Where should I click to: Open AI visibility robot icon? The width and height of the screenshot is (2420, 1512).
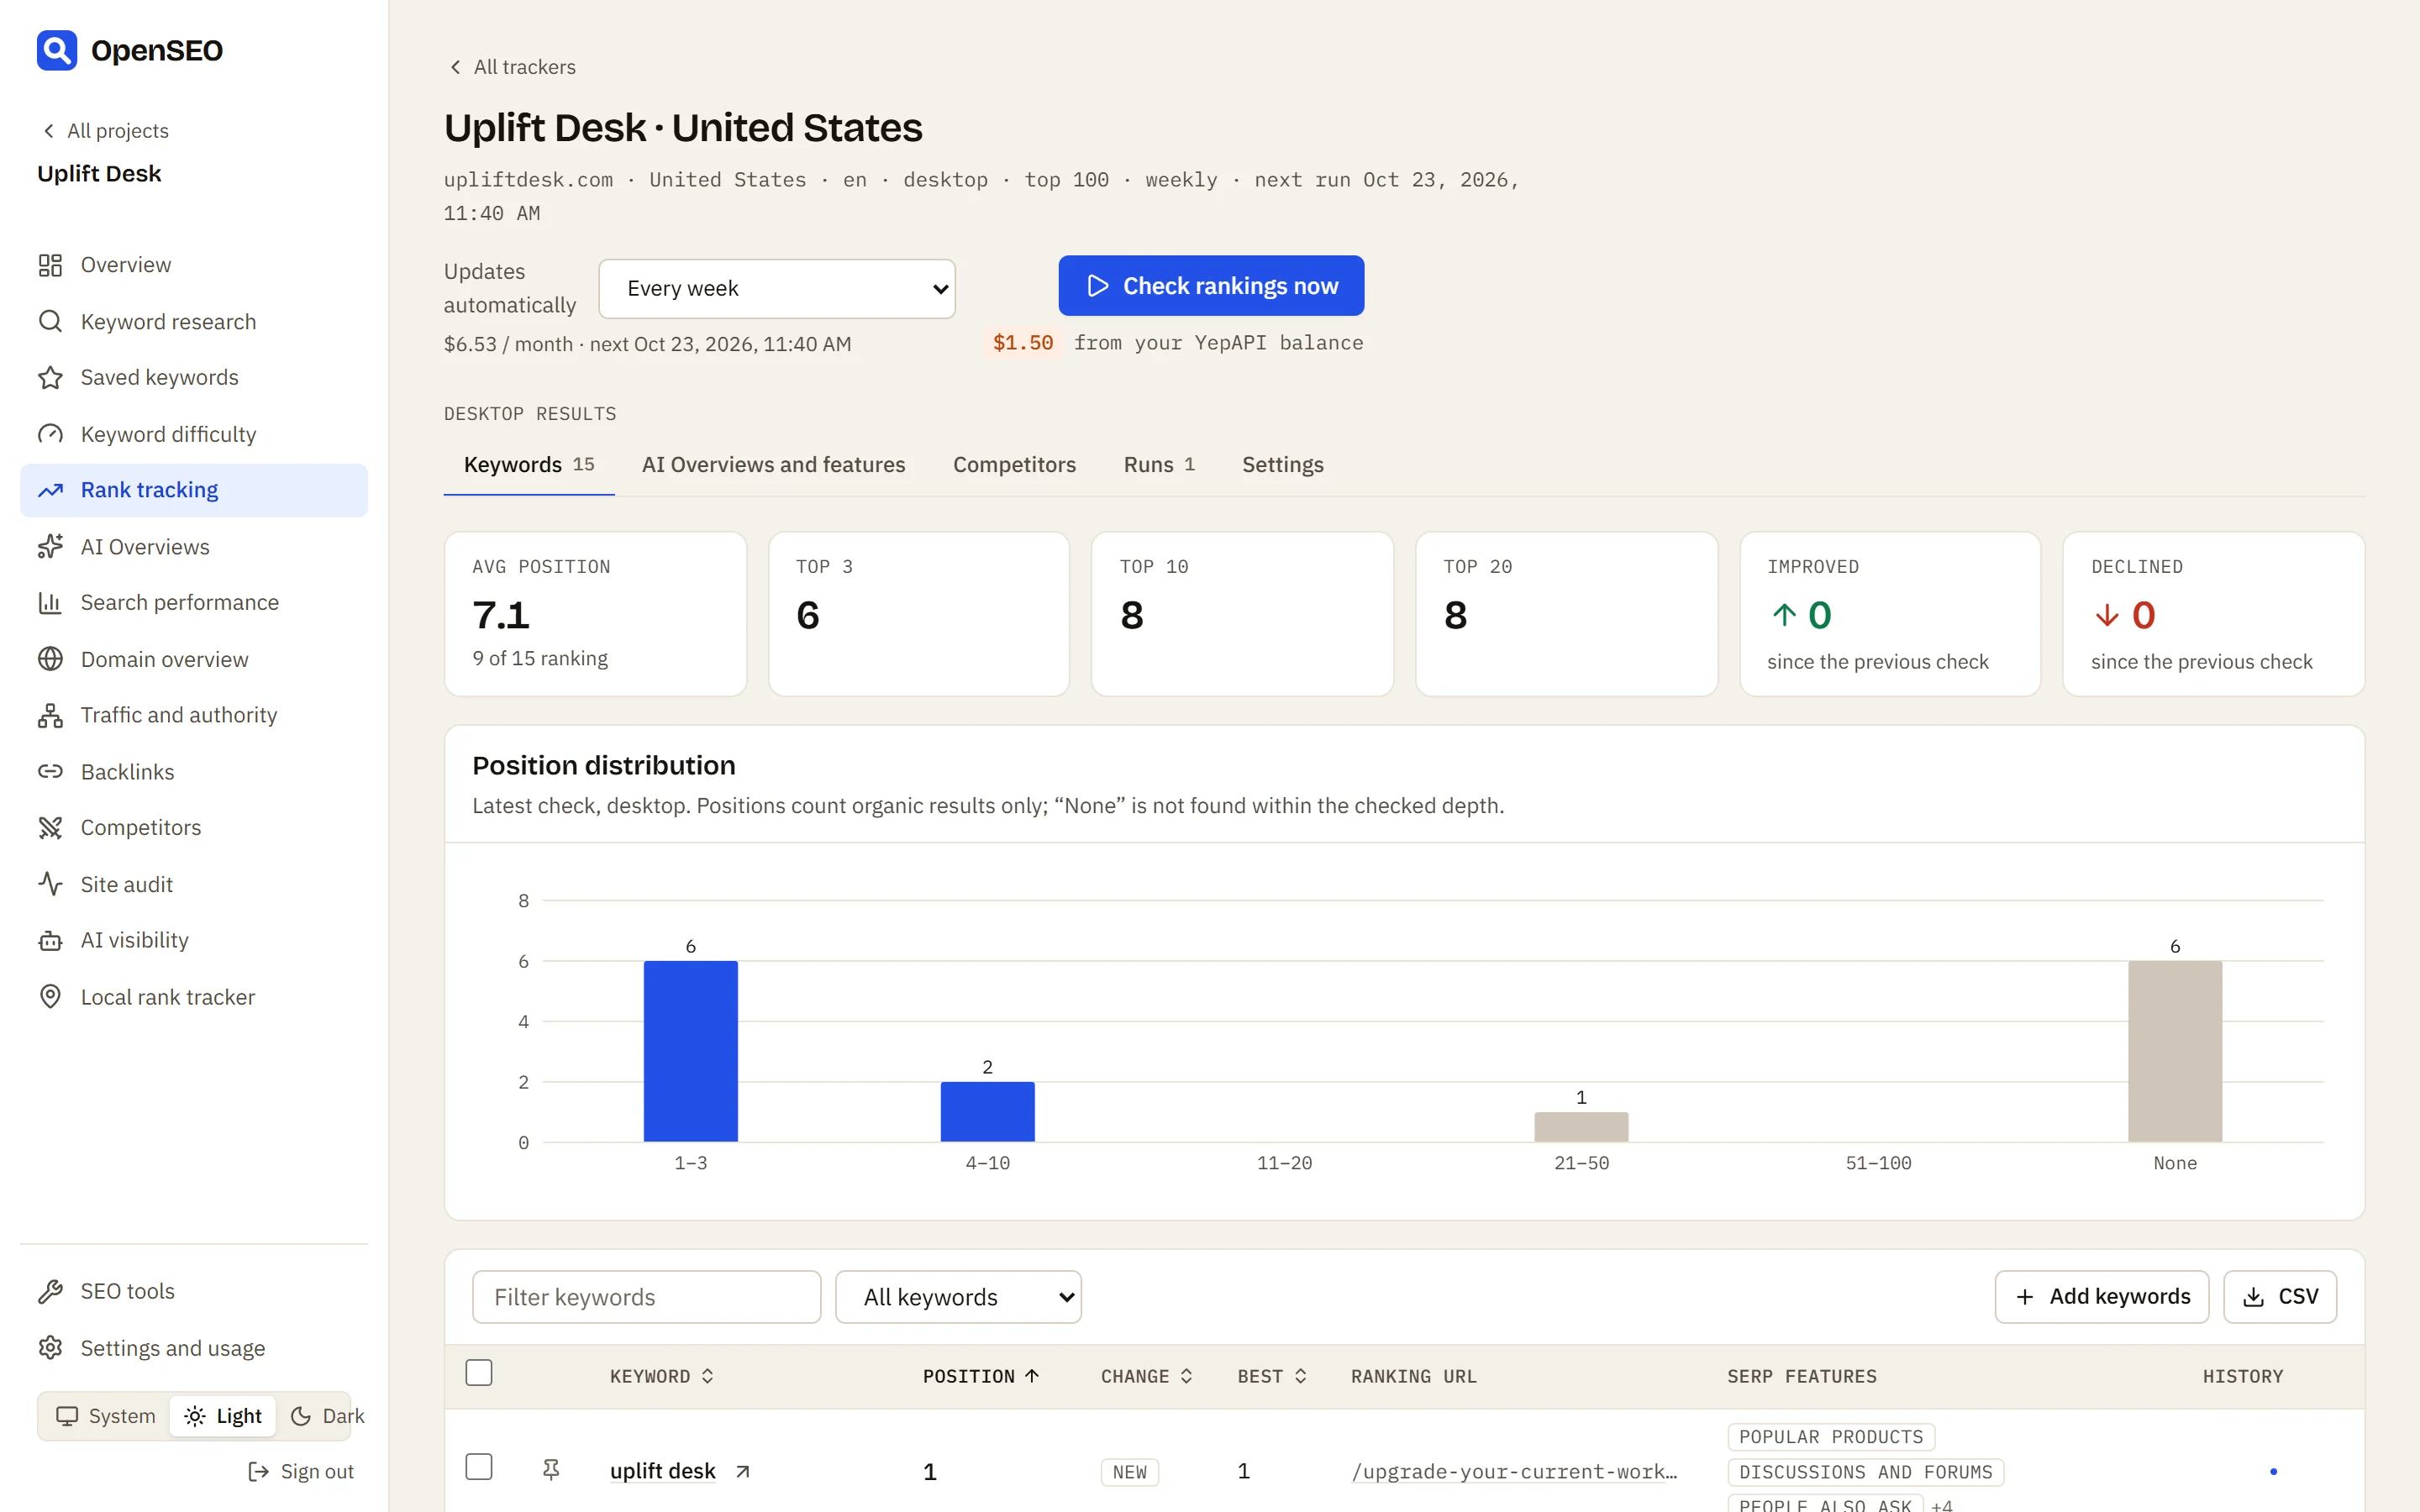pyautogui.click(x=50, y=940)
